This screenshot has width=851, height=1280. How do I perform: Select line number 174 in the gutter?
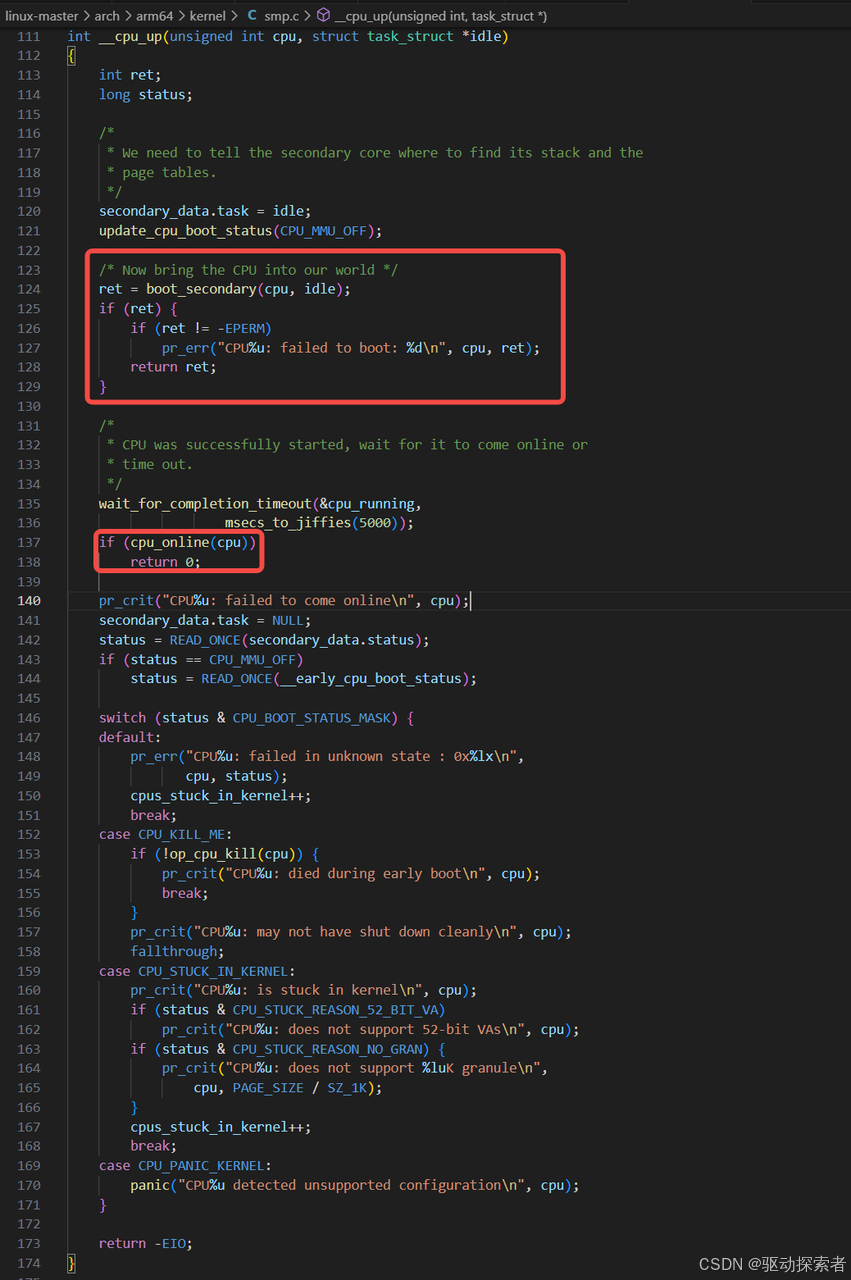pyautogui.click(x=29, y=1262)
